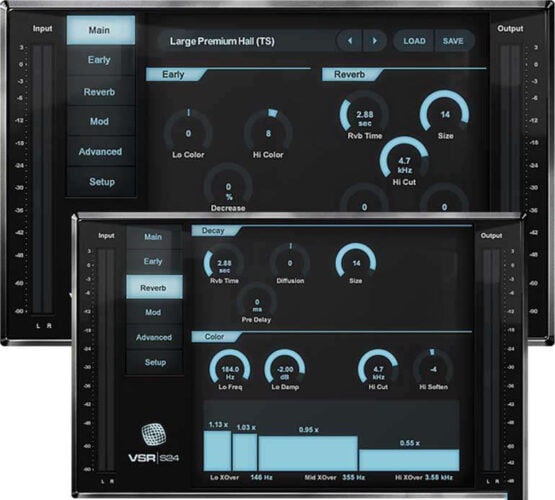Click the VSR S24 logo icon
The height and width of the screenshot is (500, 555).
(154, 435)
